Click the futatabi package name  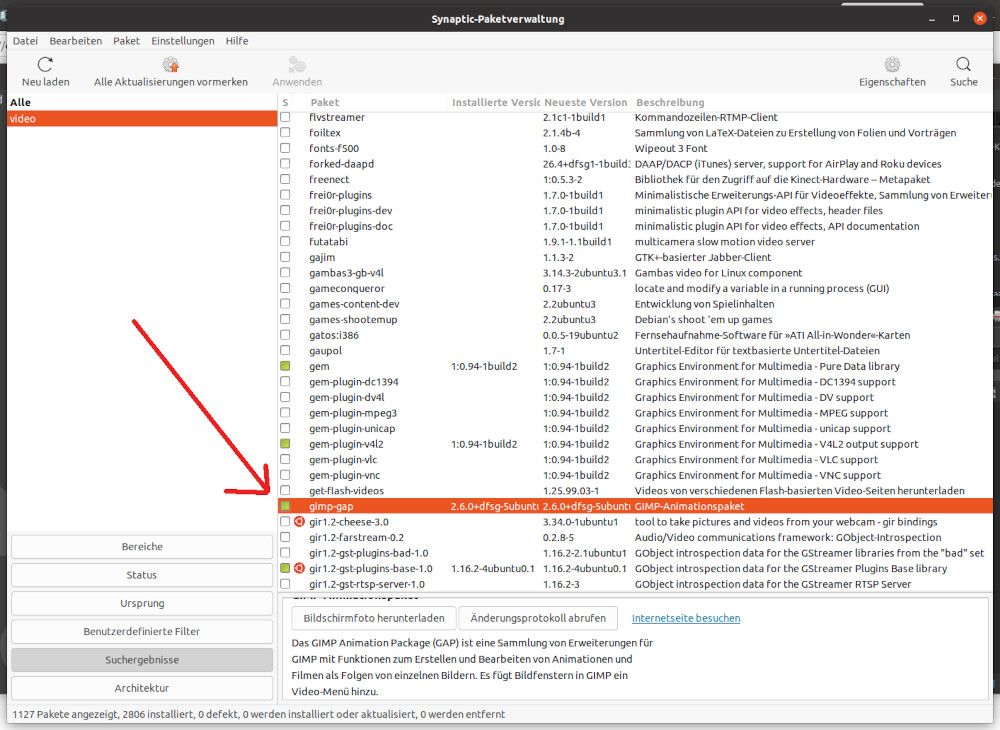click(x=328, y=242)
